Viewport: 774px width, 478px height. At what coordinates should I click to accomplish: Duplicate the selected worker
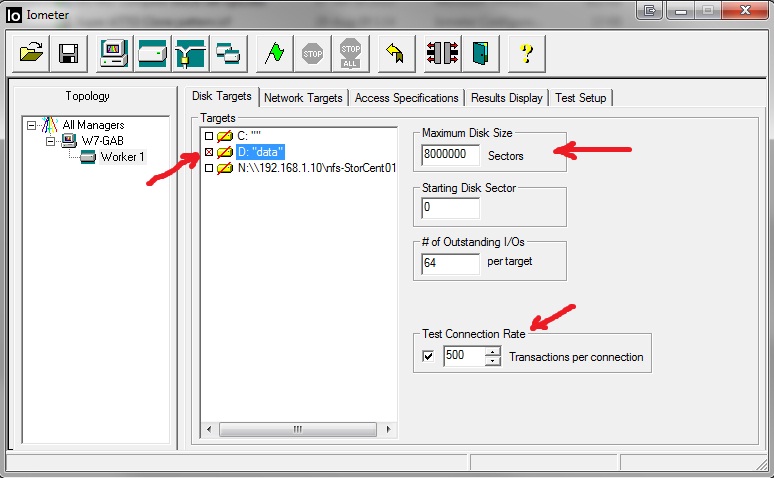pos(228,53)
